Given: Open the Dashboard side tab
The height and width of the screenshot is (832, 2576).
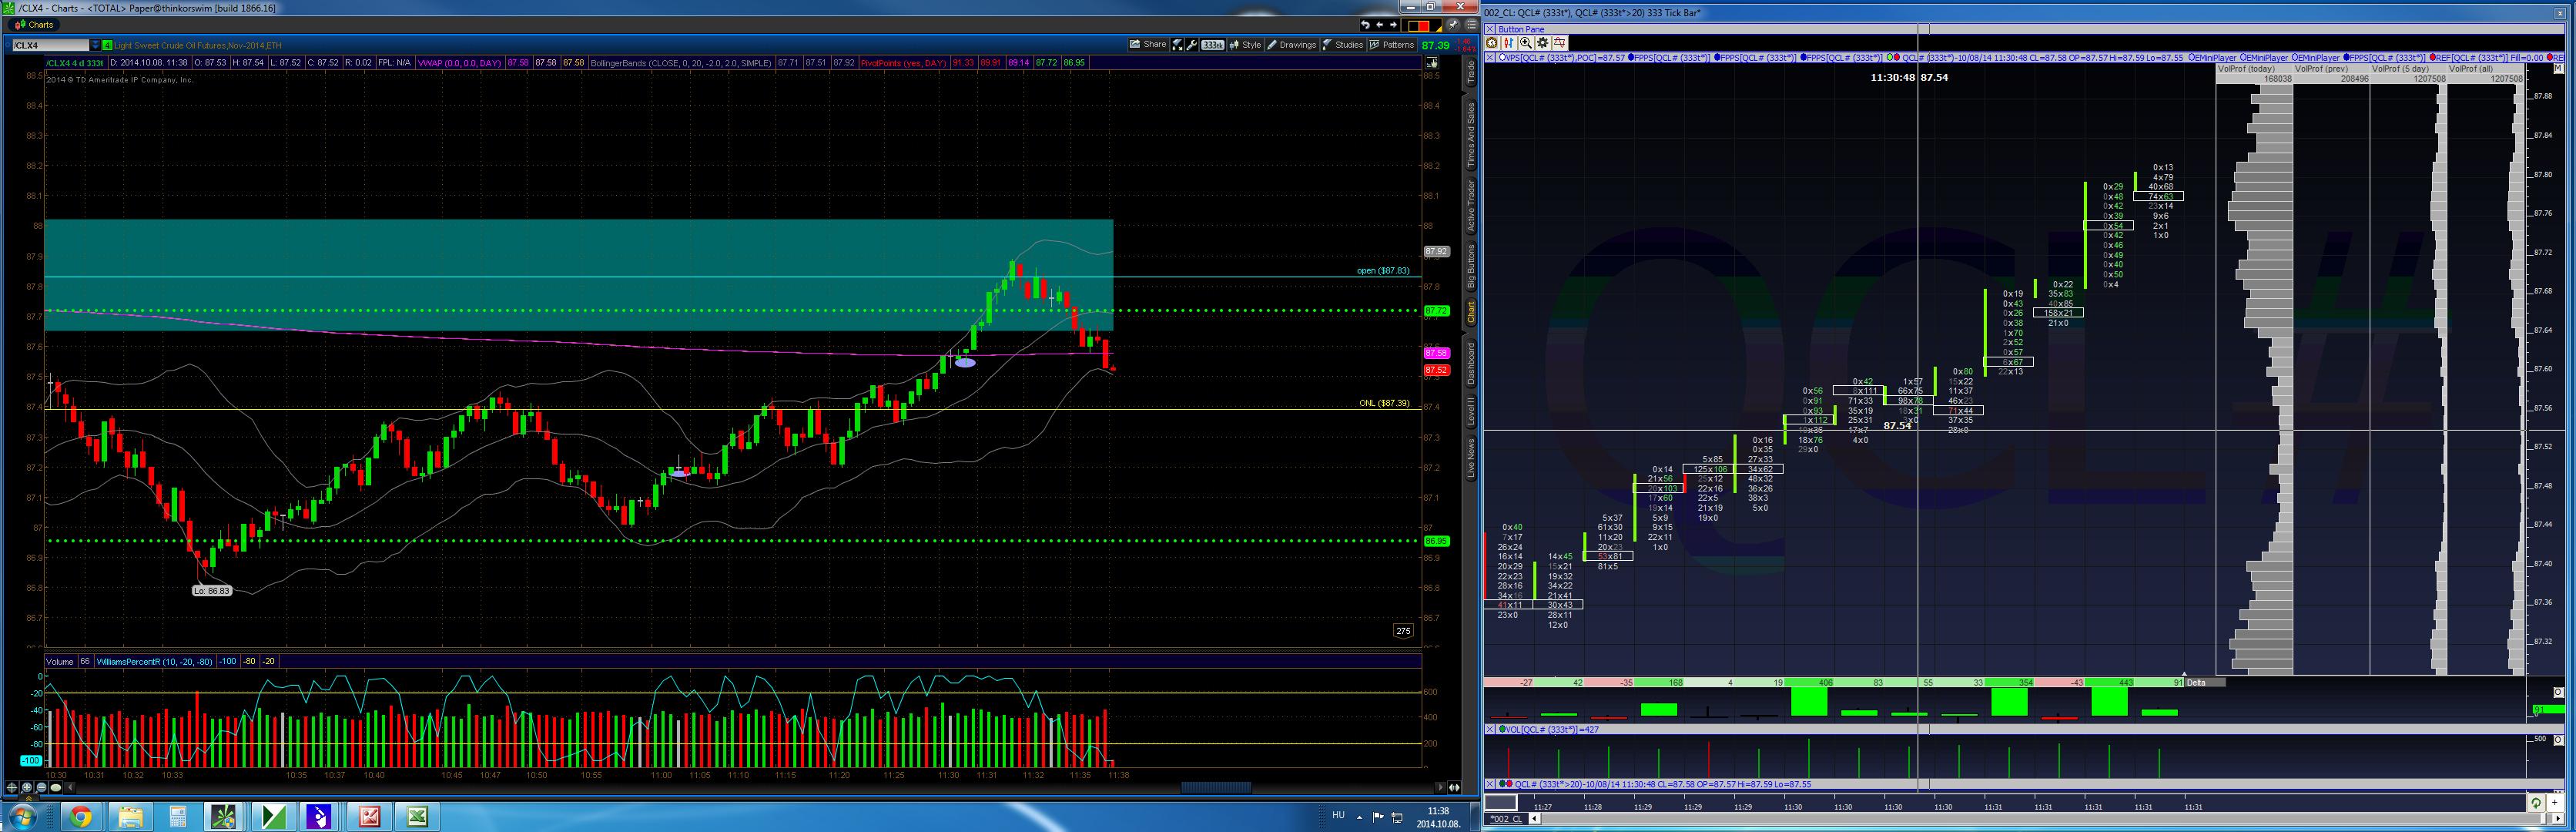Looking at the screenshot, I should coord(1470,363).
